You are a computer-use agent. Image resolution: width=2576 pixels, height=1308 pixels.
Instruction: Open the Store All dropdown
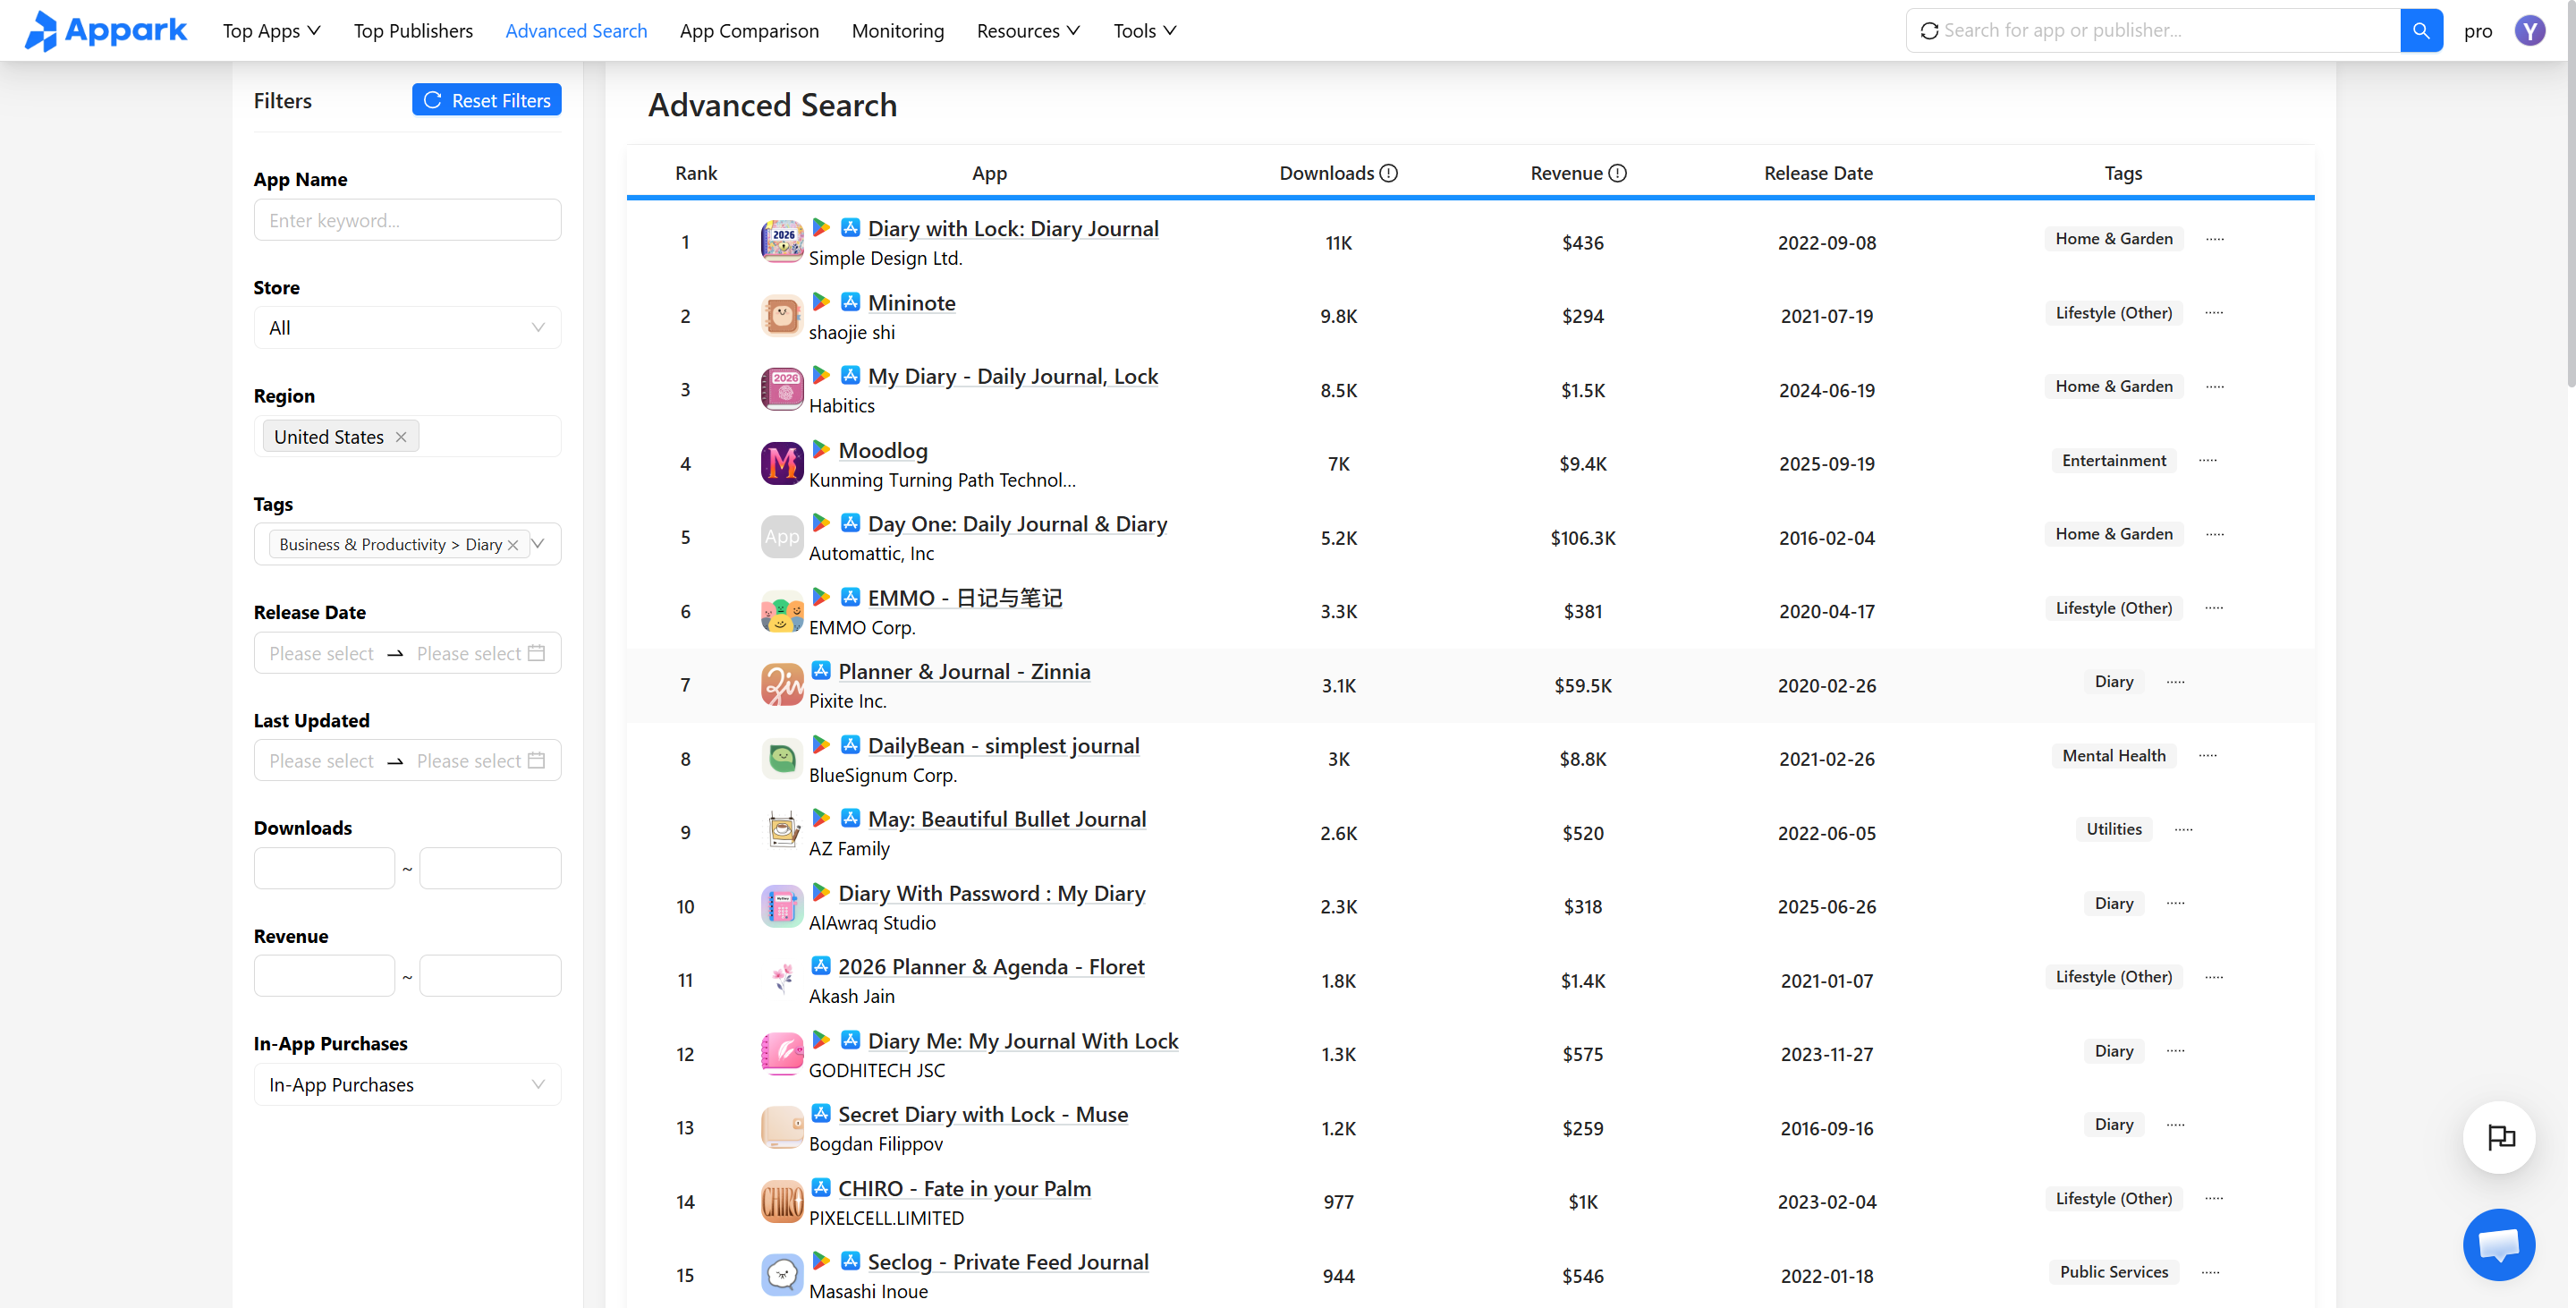(x=407, y=328)
